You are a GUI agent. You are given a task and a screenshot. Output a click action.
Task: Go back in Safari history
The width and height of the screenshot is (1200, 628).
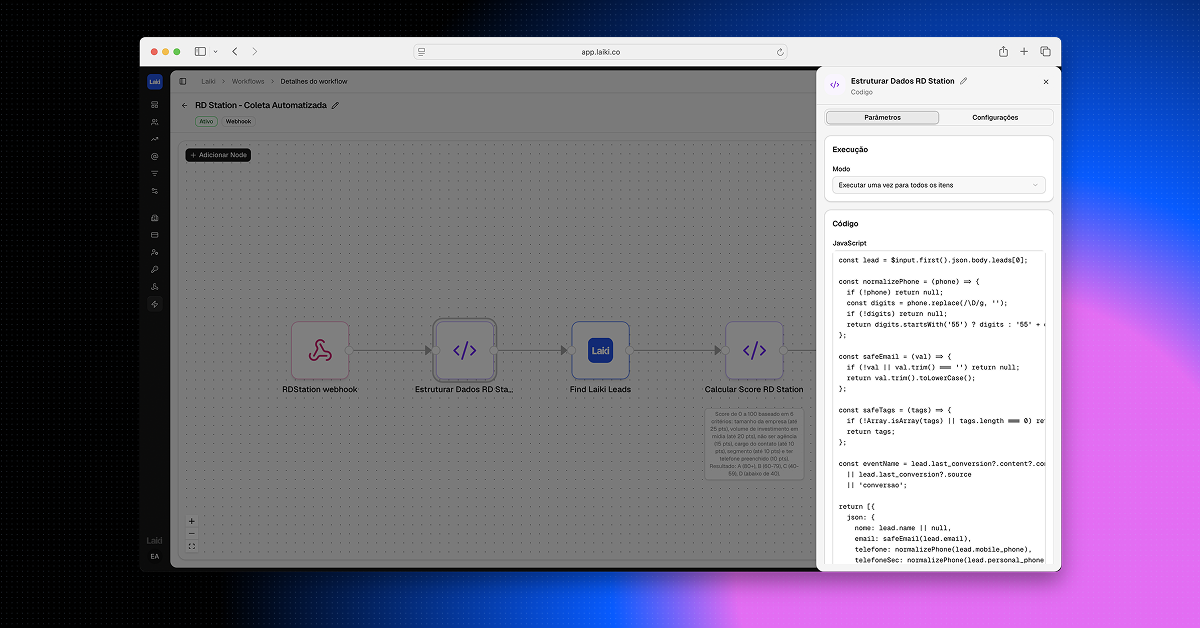point(234,51)
